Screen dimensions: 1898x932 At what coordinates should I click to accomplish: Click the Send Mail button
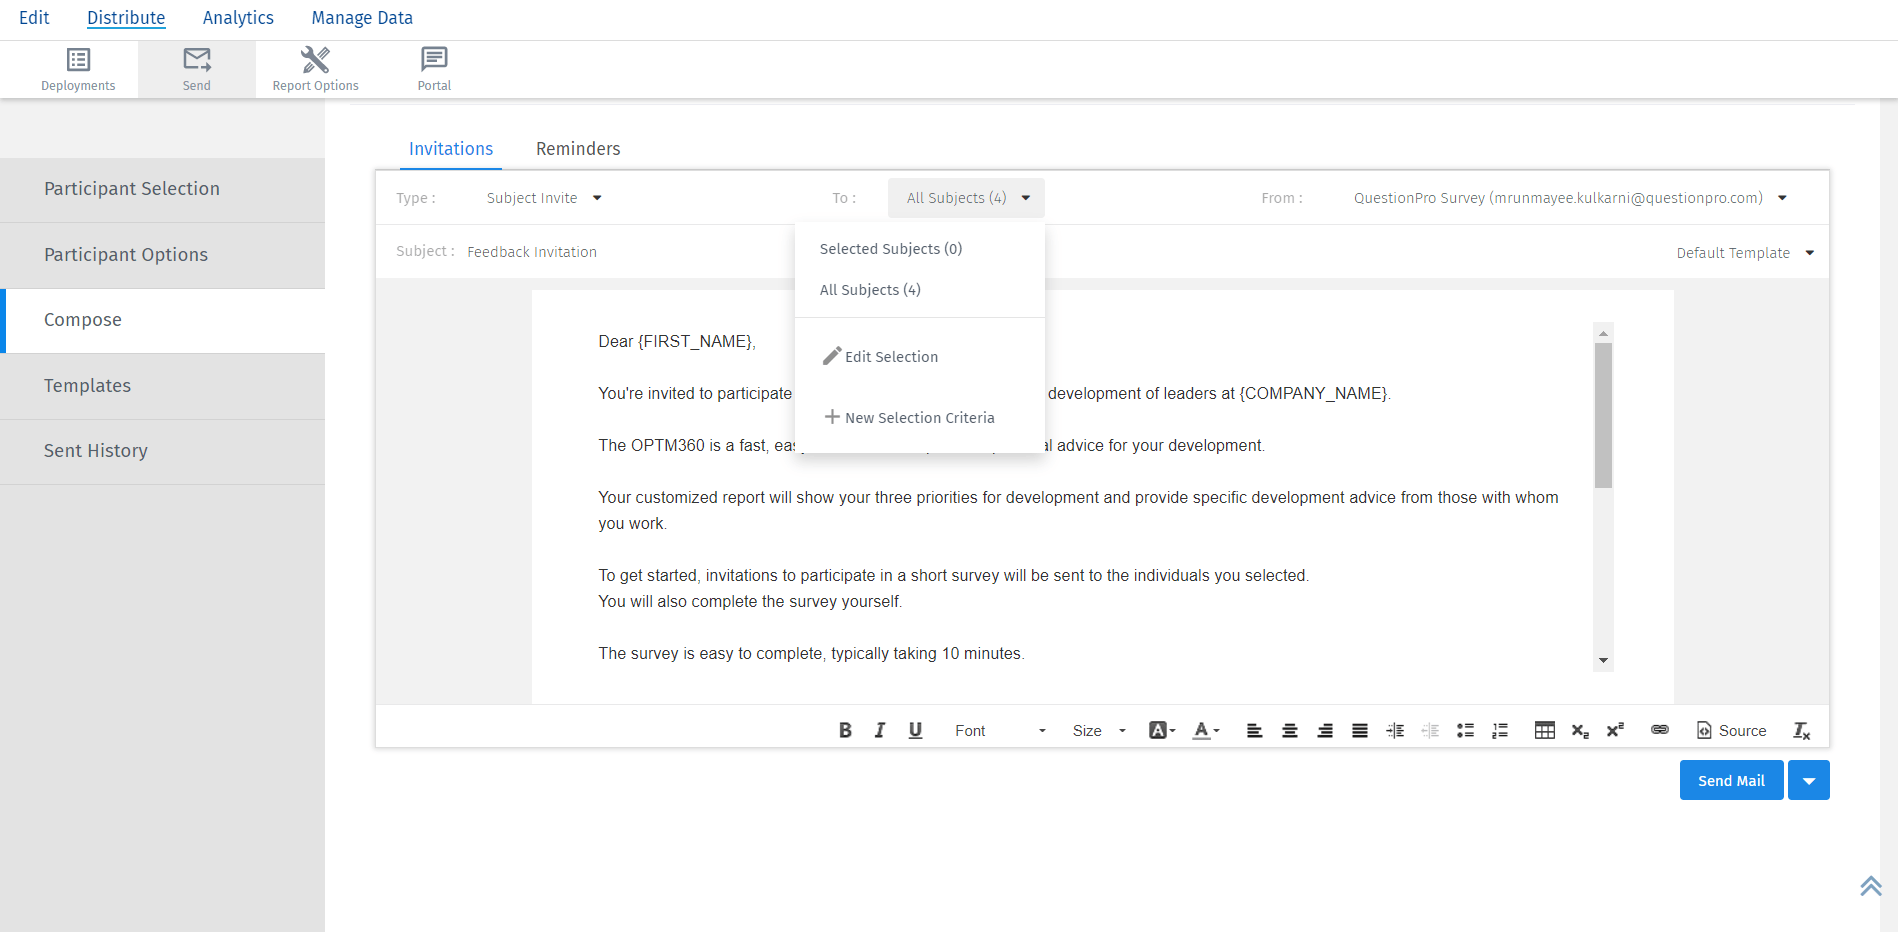pyautogui.click(x=1731, y=780)
